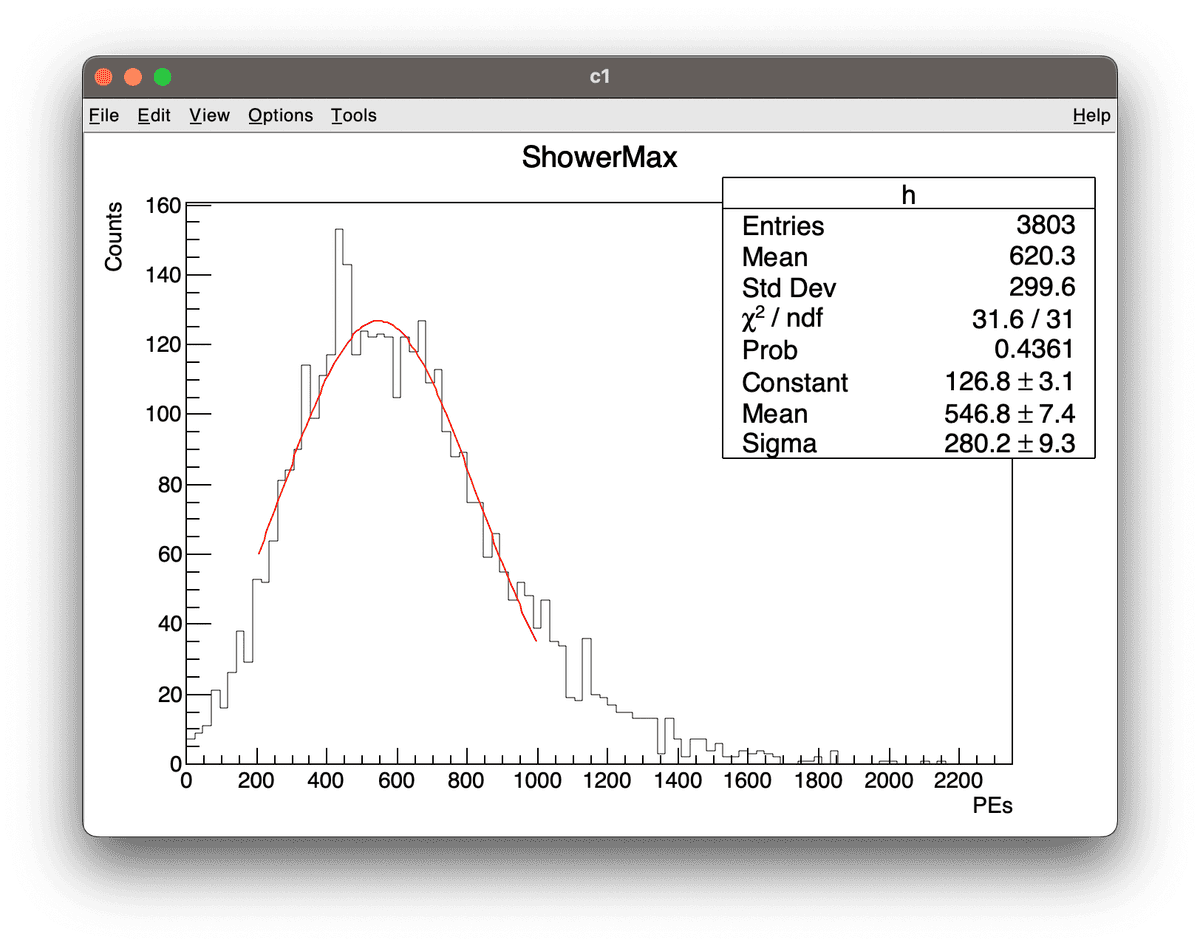Open the Help menu
This screenshot has height=946, width=1200.
pyautogui.click(x=1091, y=115)
